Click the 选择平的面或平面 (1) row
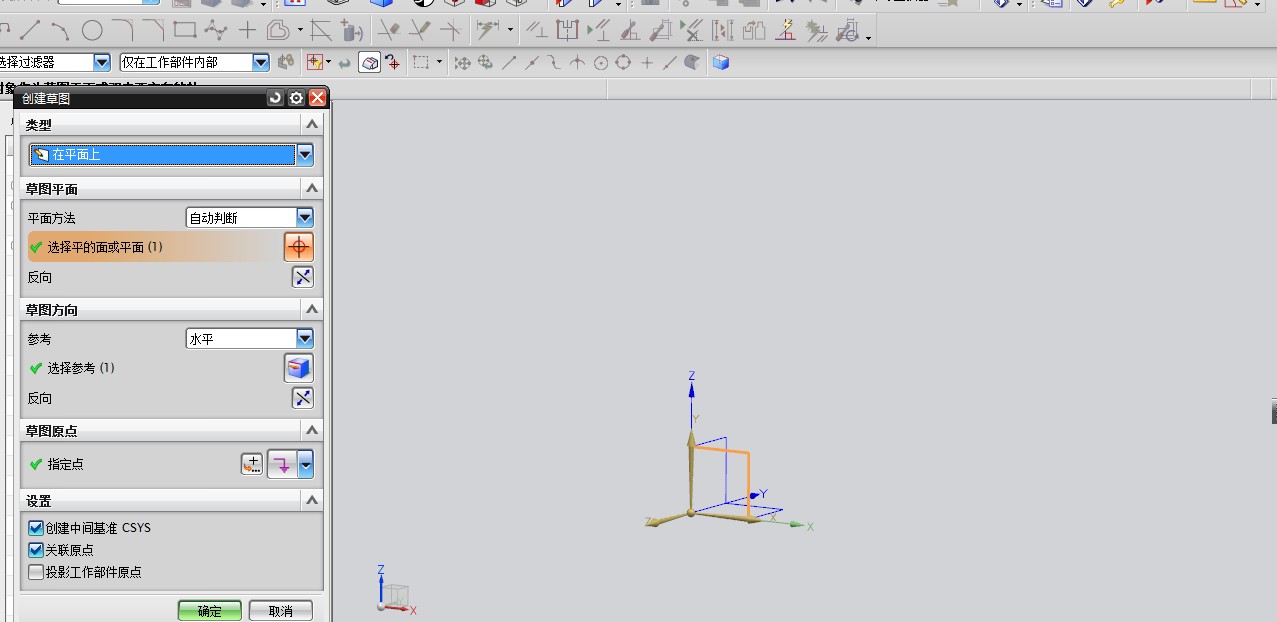1277x622 pixels. (155, 247)
